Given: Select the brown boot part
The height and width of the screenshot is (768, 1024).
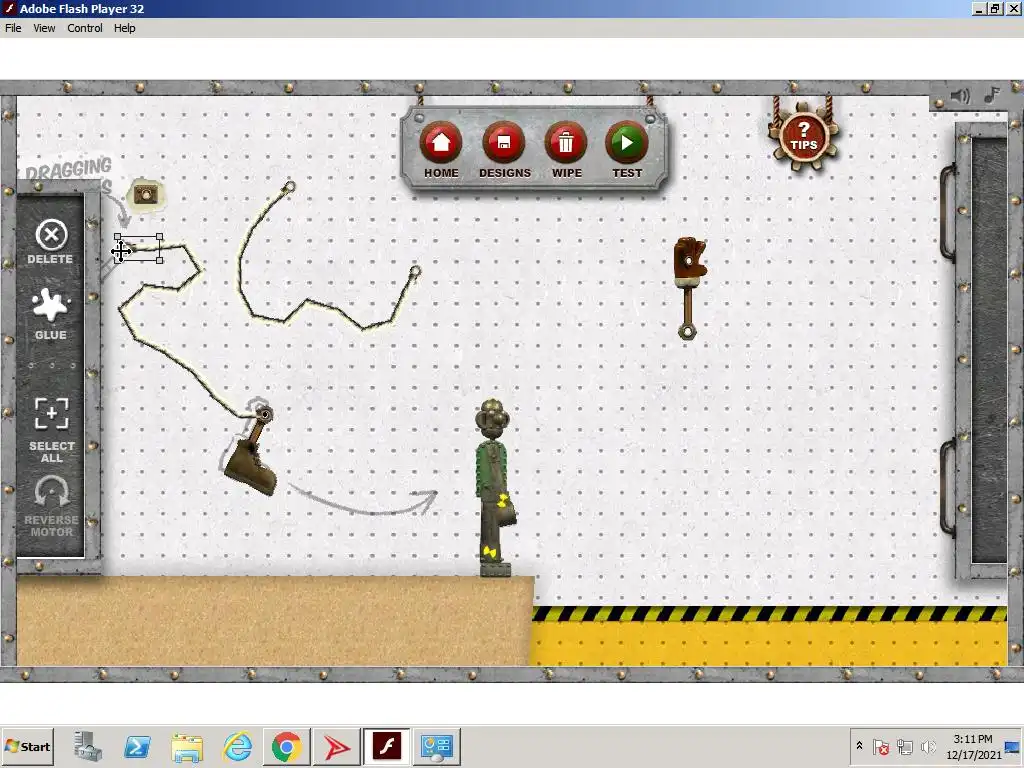Looking at the screenshot, I should (250, 468).
